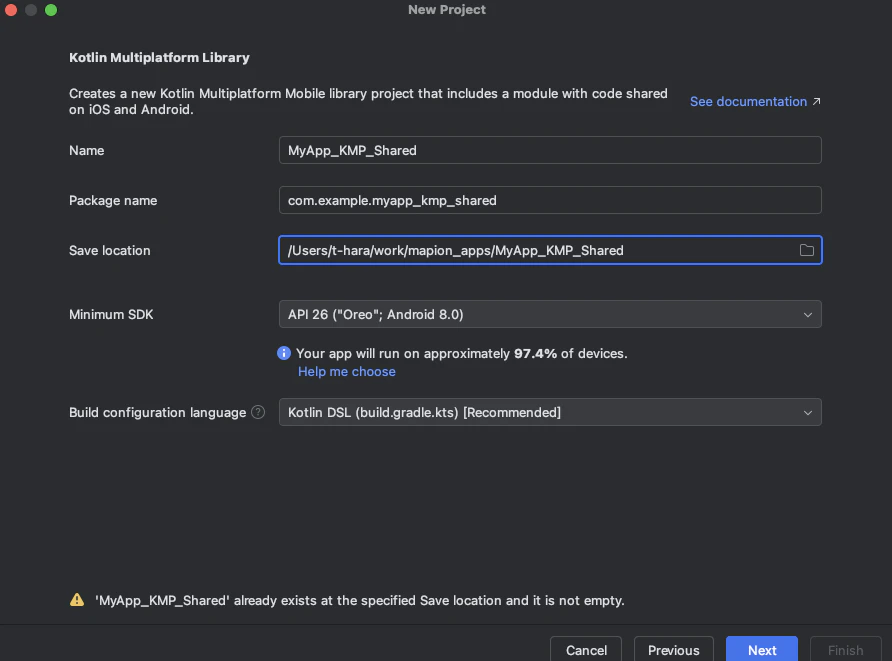Viewport: 892px width, 661px height.
Task: Proceed with the Next button
Action: 762,650
